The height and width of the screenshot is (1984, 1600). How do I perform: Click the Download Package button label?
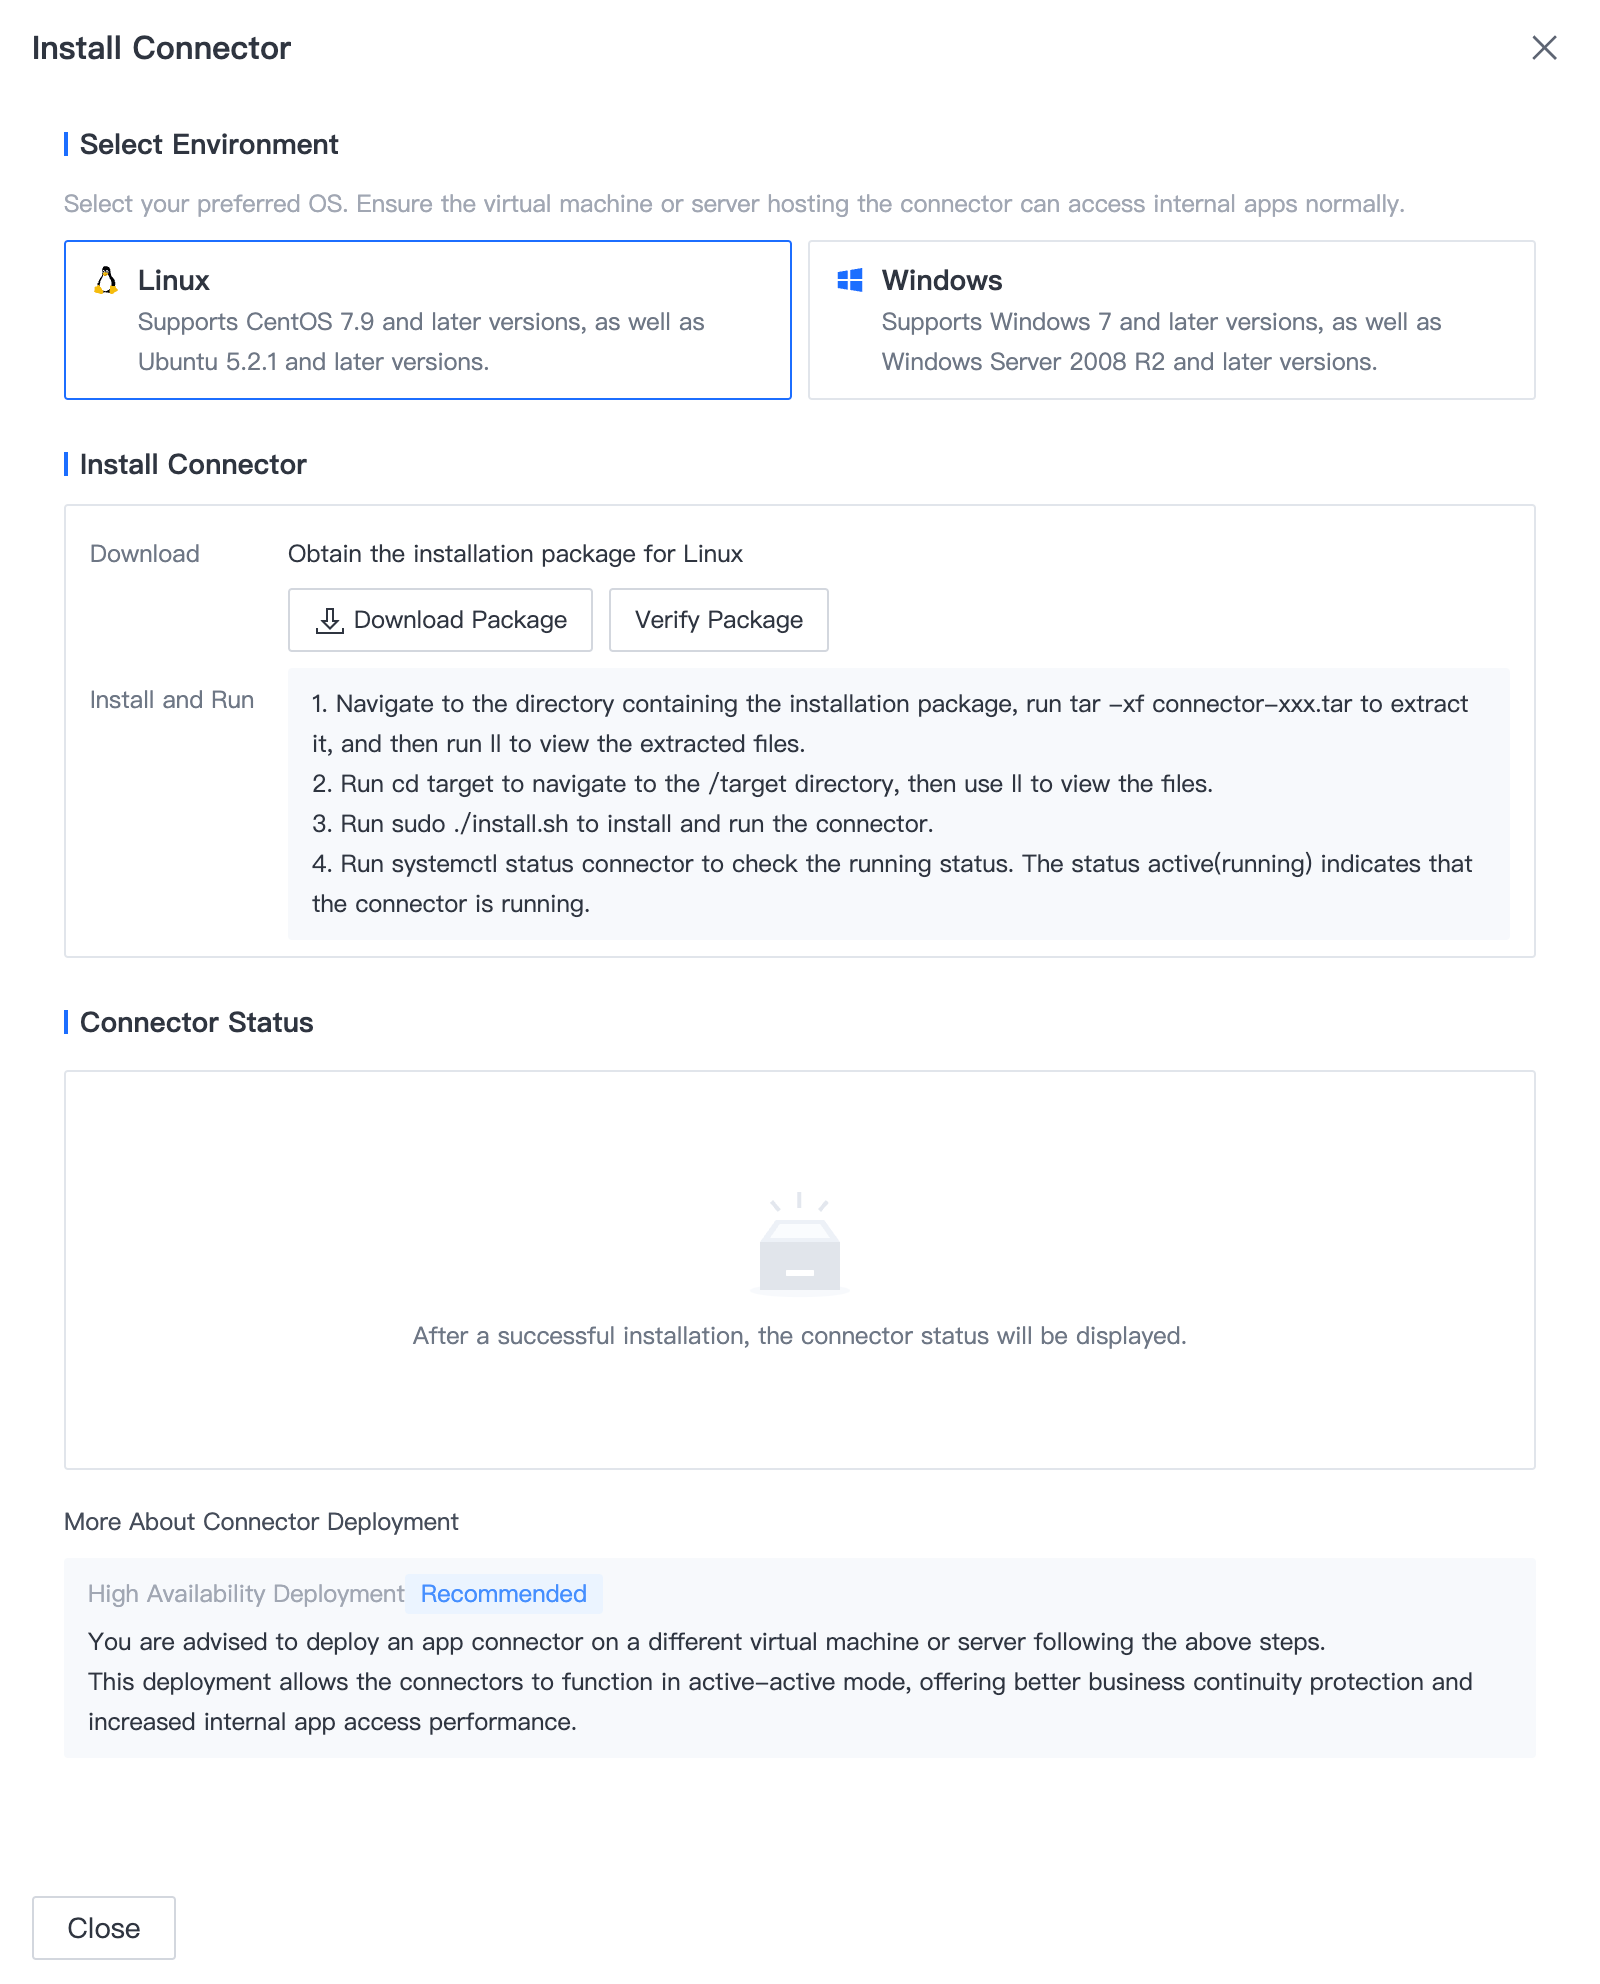tap(460, 620)
